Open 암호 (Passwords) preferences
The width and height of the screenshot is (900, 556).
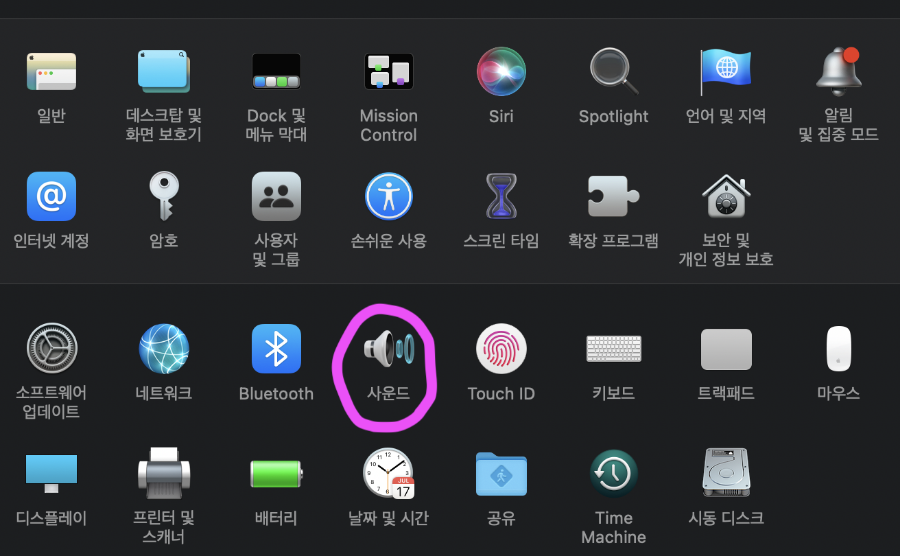pos(164,196)
